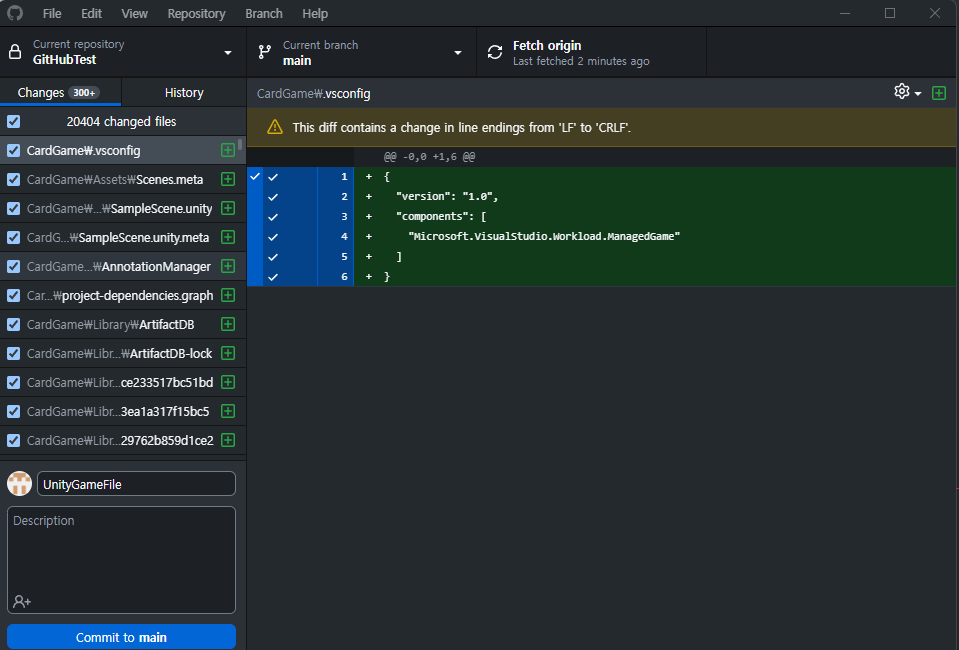959x650 pixels.
Task: Open the View menu
Action: pyautogui.click(x=135, y=13)
